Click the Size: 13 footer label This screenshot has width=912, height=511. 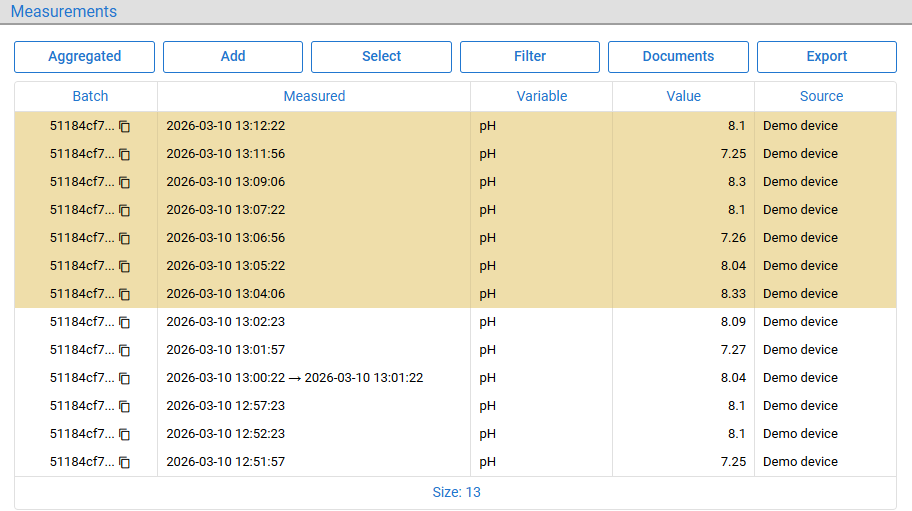[x=456, y=492]
